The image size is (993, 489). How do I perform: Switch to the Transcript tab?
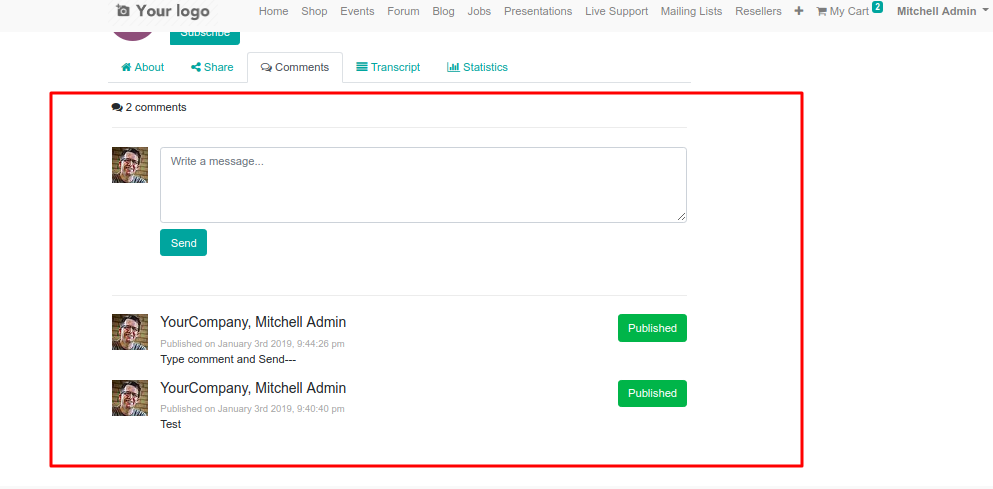(x=388, y=67)
